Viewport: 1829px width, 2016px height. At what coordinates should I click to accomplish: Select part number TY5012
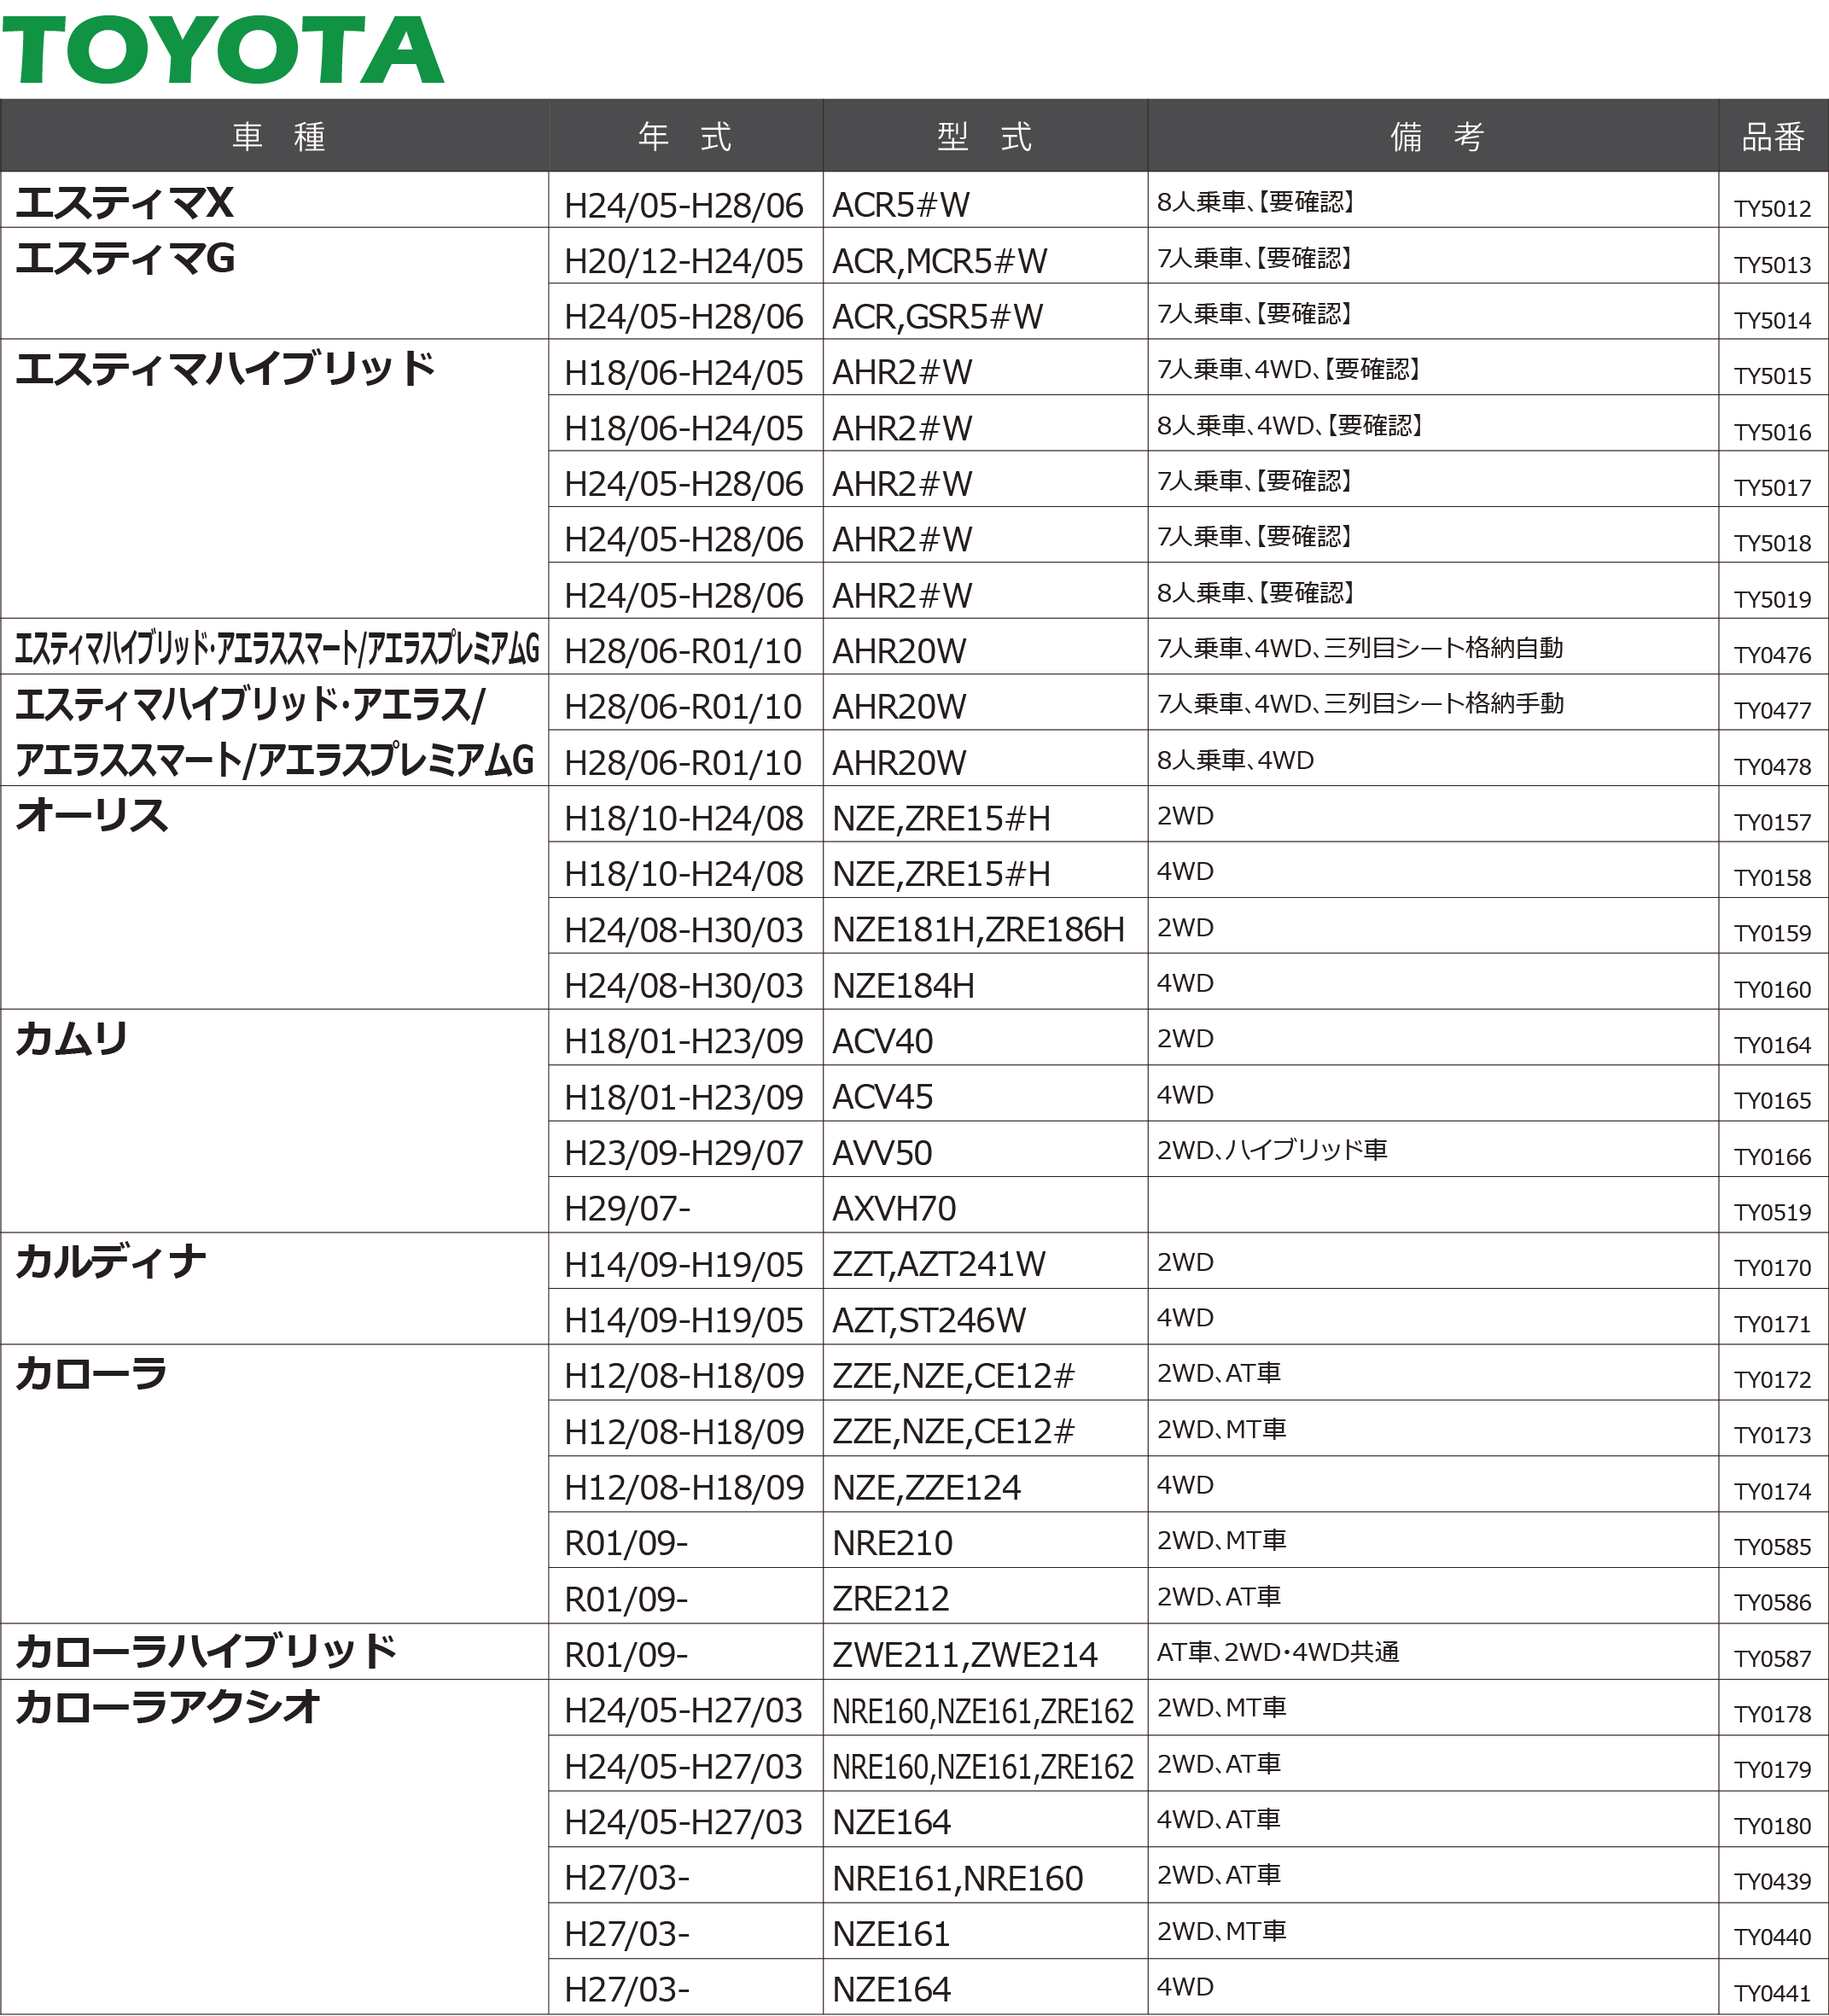tap(1772, 209)
